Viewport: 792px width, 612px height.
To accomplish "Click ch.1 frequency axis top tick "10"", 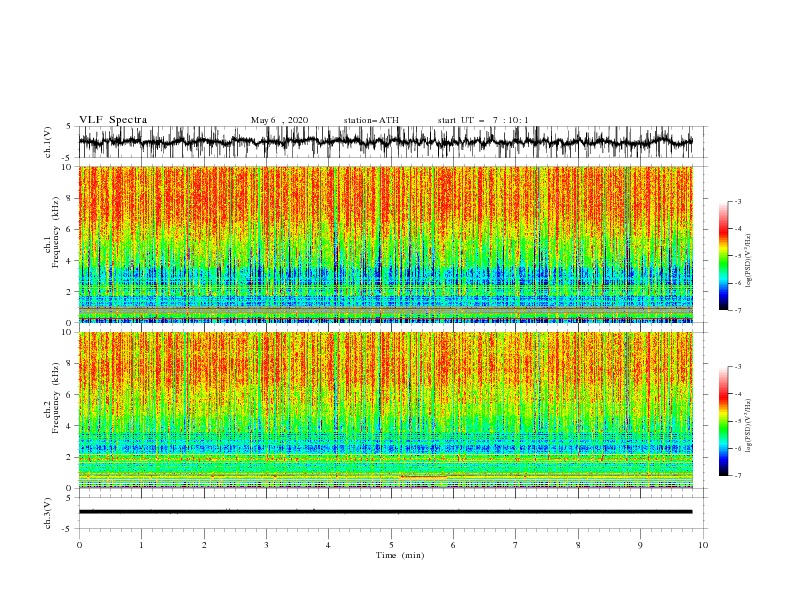I will [x=68, y=167].
